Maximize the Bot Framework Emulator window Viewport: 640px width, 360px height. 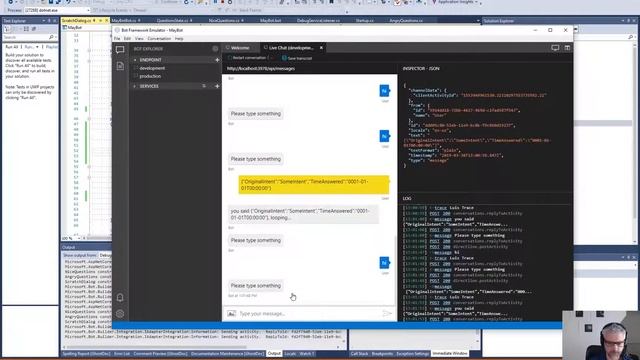(x=550, y=30)
